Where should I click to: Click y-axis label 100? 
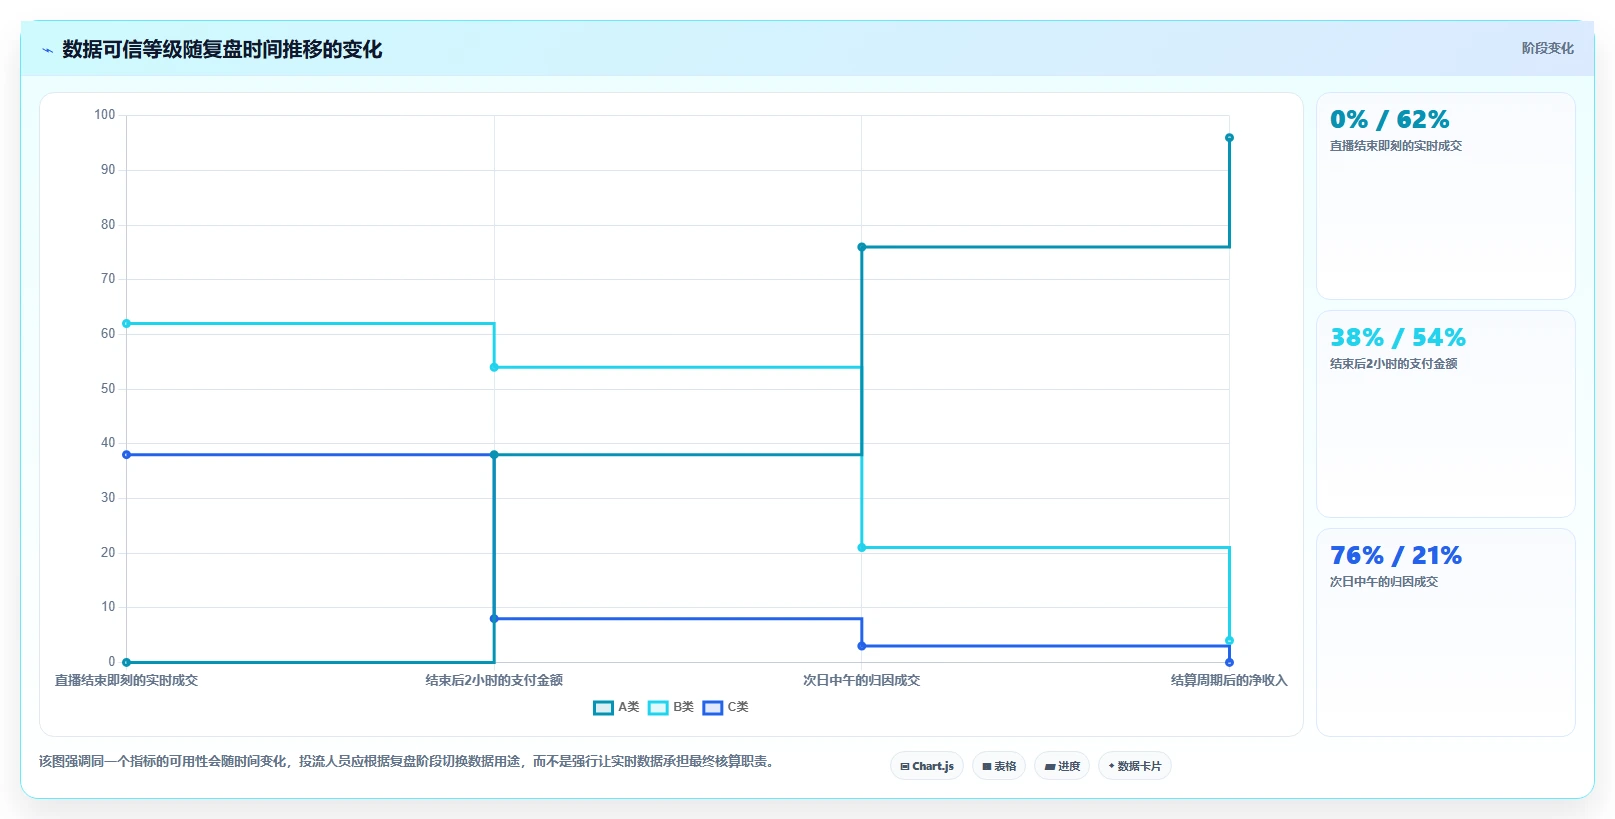pos(105,115)
